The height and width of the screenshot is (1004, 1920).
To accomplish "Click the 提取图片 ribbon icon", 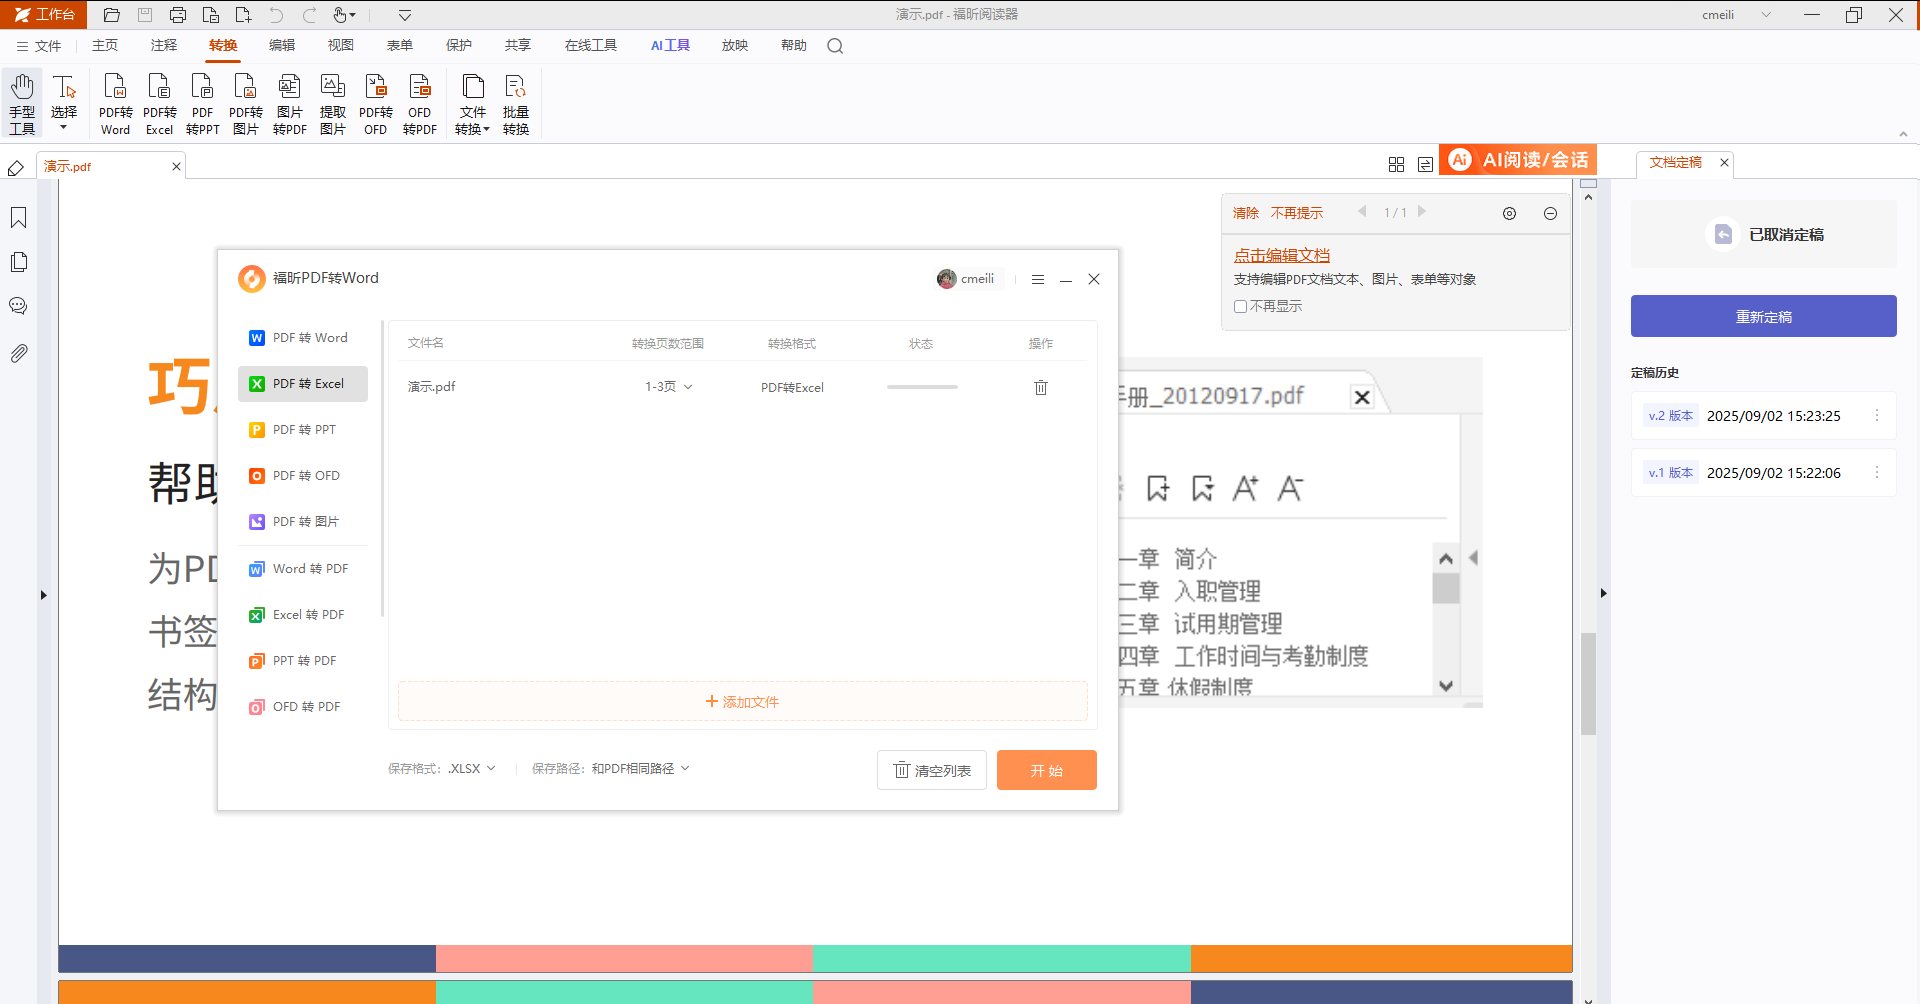I will (332, 104).
